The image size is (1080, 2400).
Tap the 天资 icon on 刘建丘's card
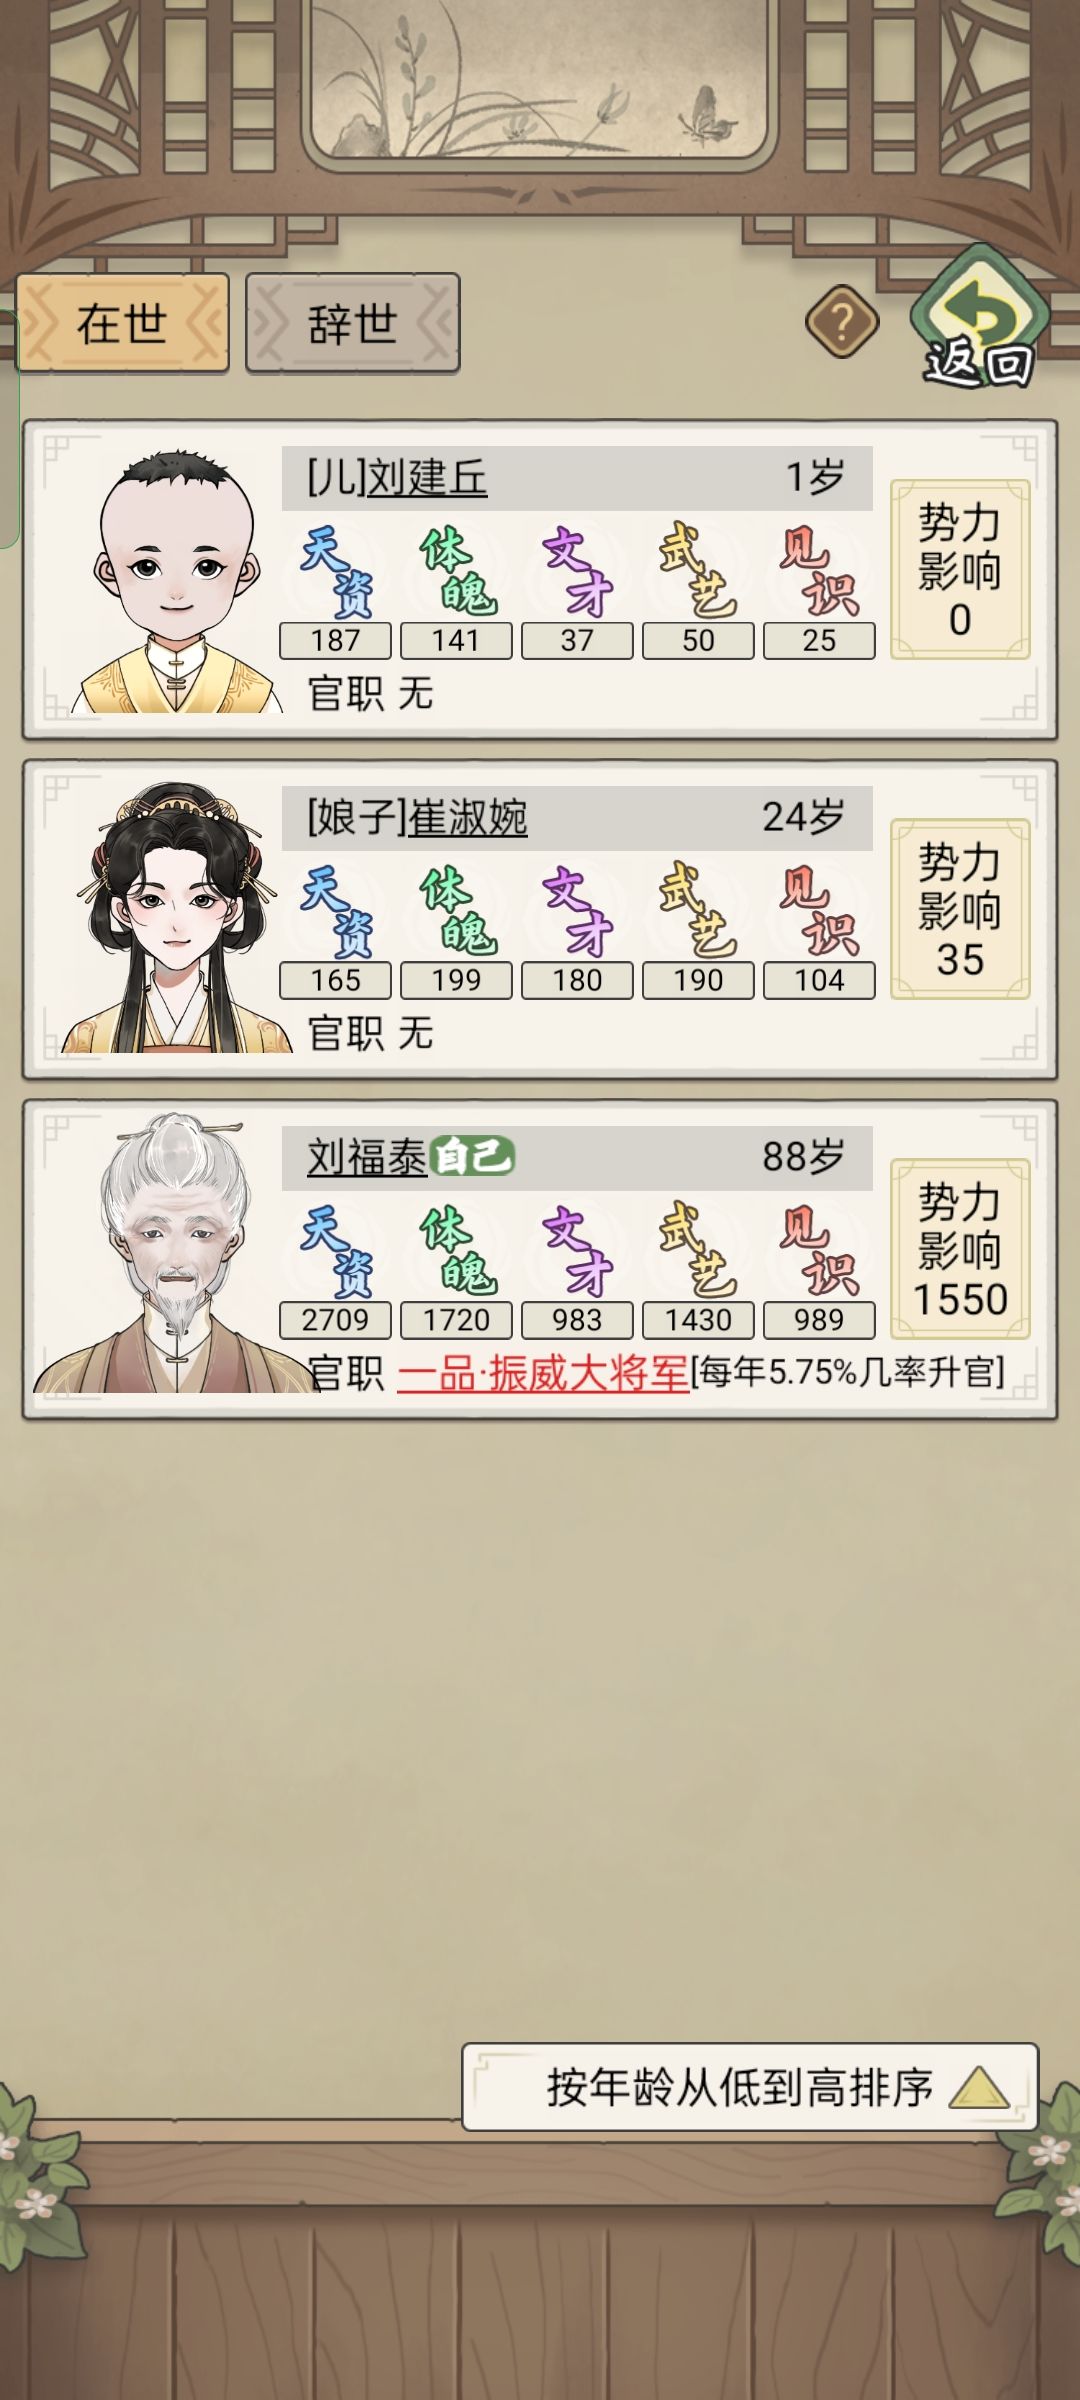pos(336,572)
